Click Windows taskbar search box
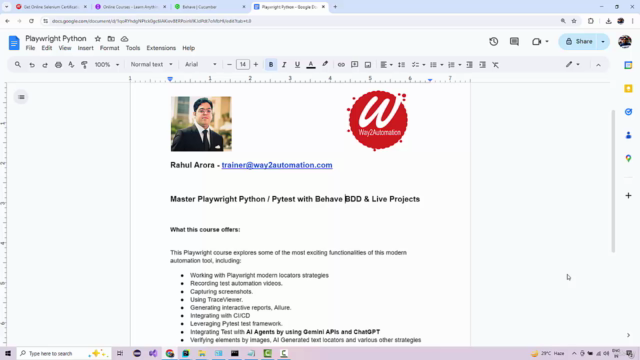 [63, 353]
